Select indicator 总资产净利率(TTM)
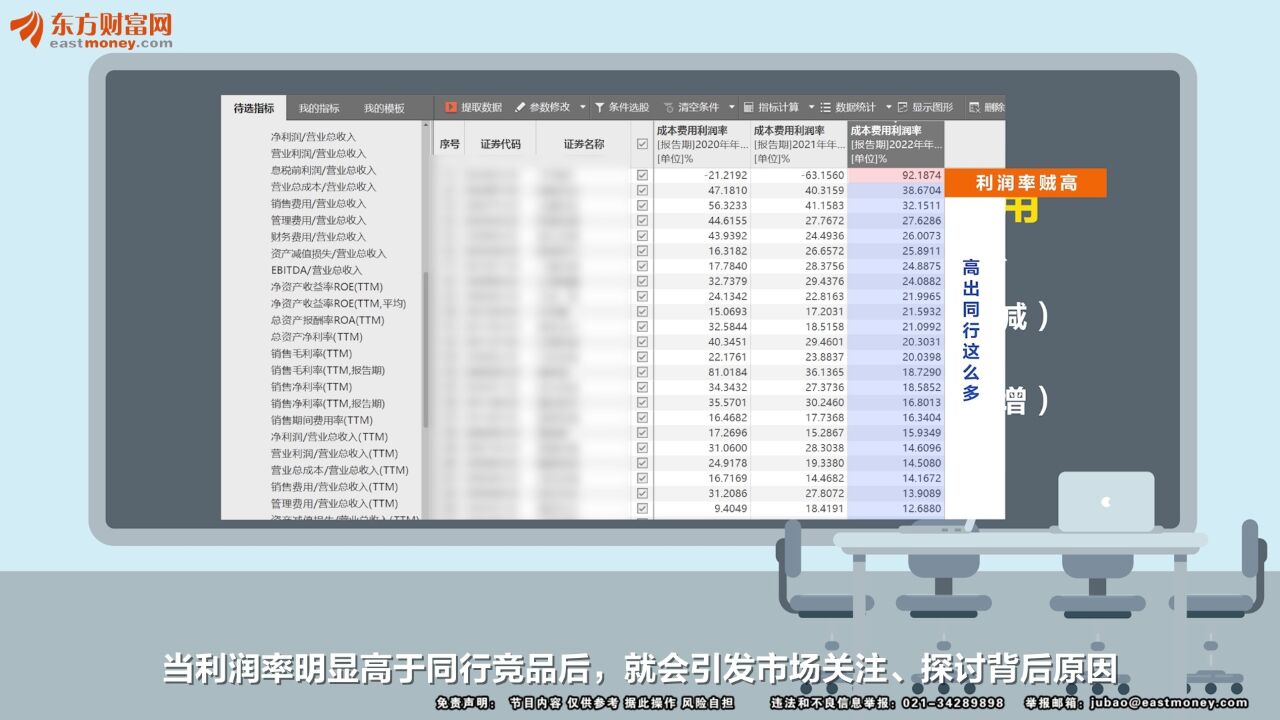 pyautogui.click(x=316, y=337)
